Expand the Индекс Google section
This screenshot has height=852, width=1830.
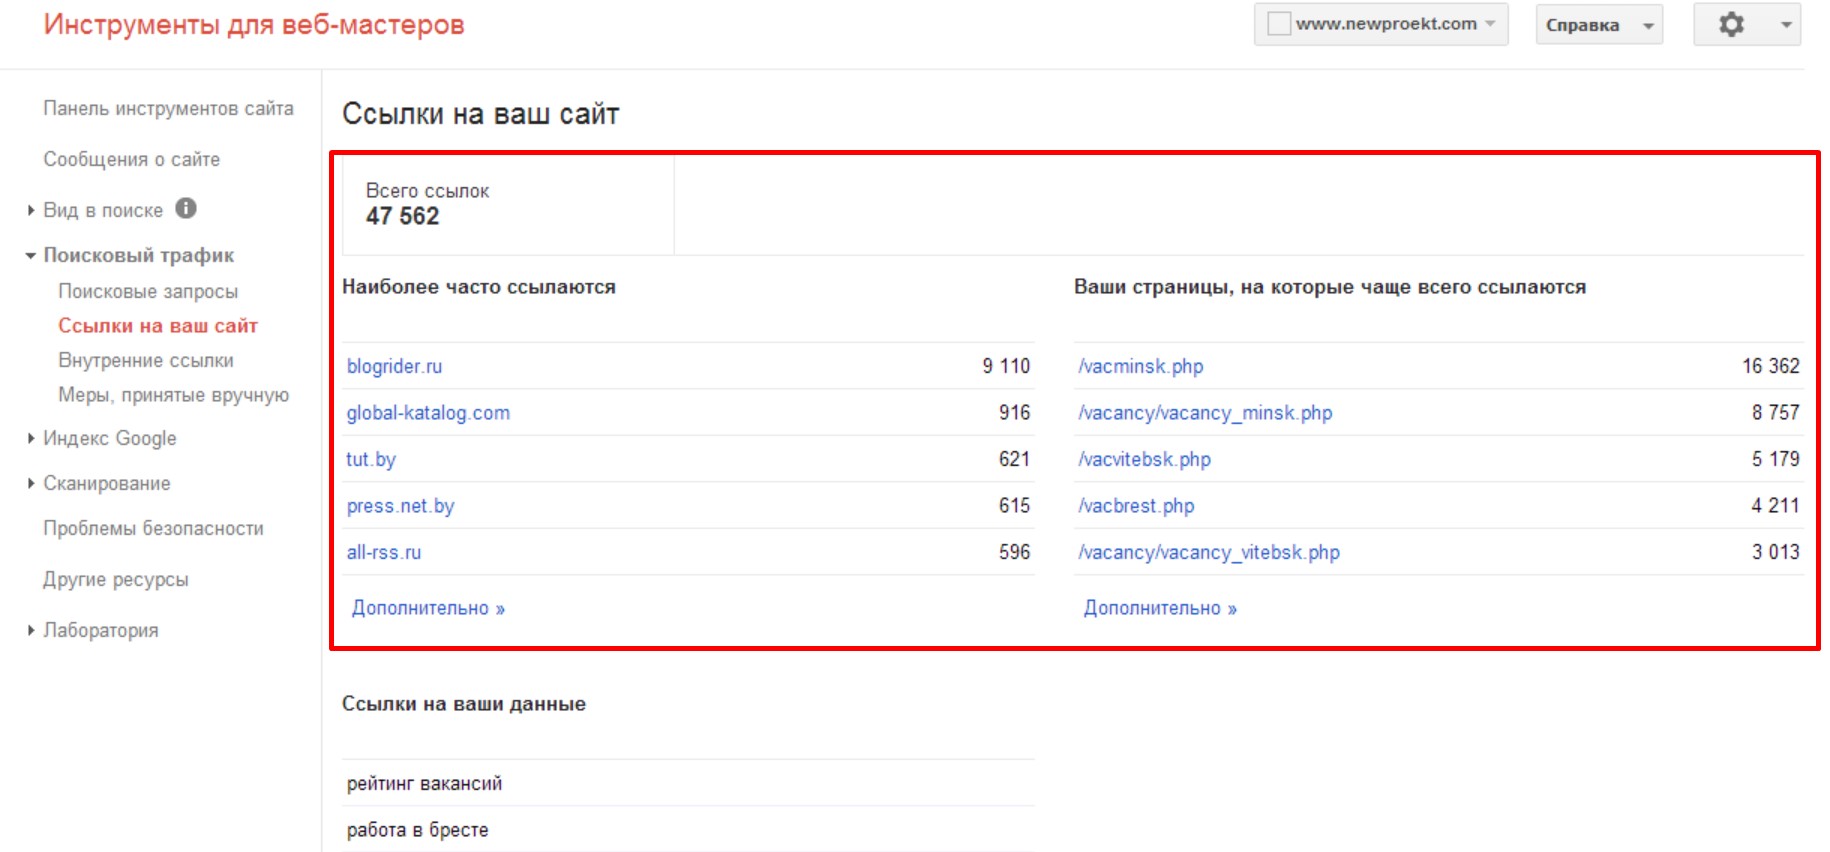point(31,438)
